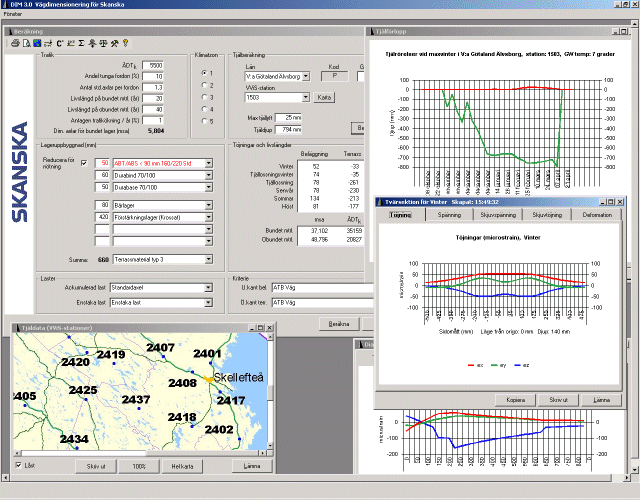Click the balance scale toolbar icon

tap(103, 43)
